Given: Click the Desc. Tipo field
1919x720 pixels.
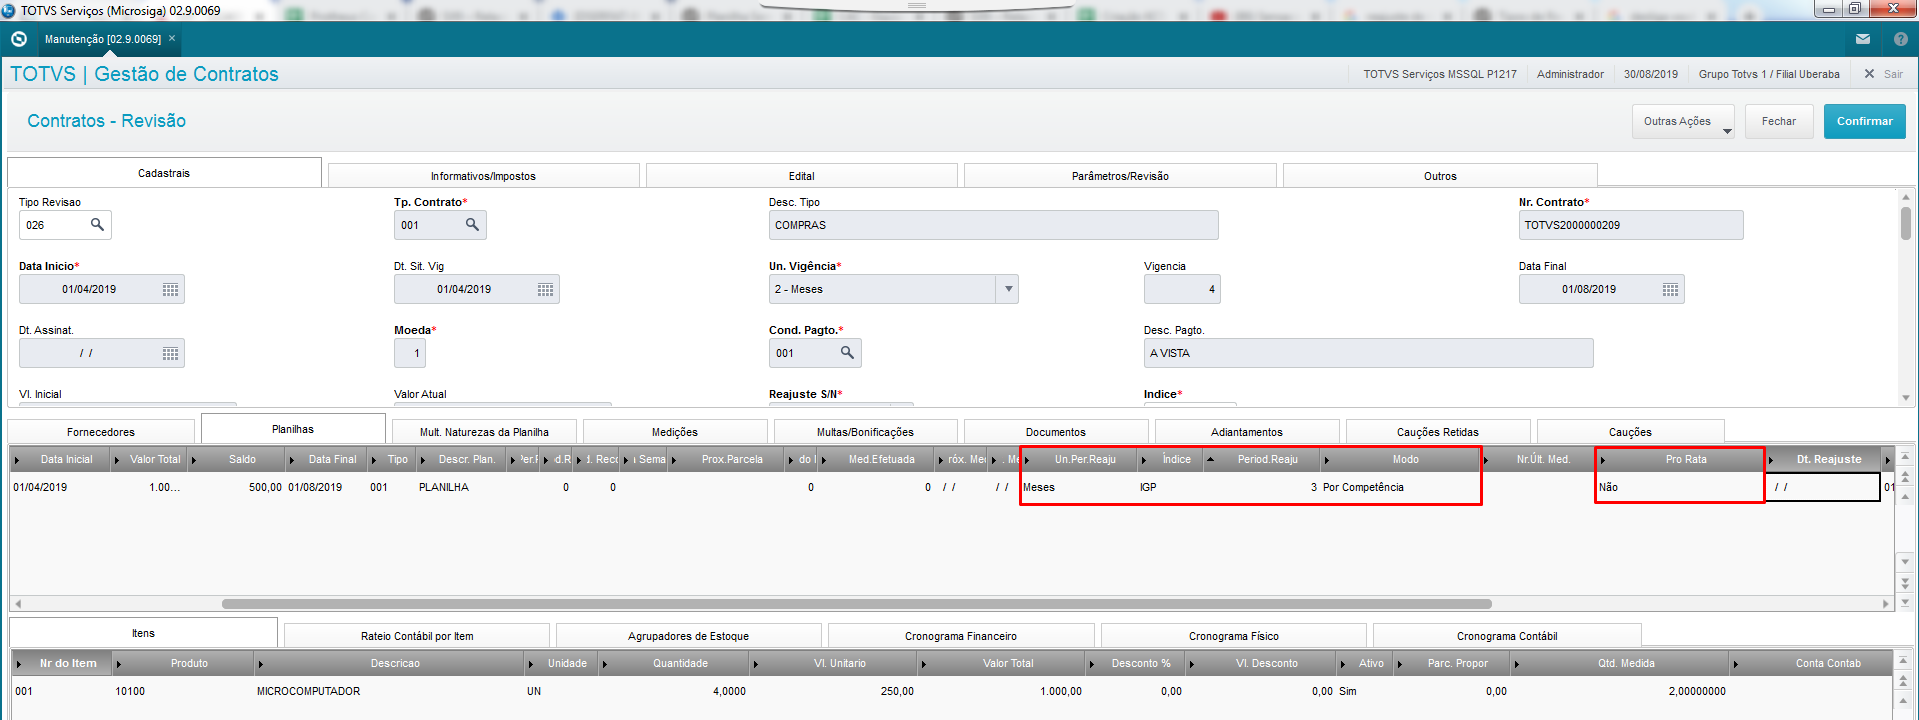Looking at the screenshot, I should [993, 225].
